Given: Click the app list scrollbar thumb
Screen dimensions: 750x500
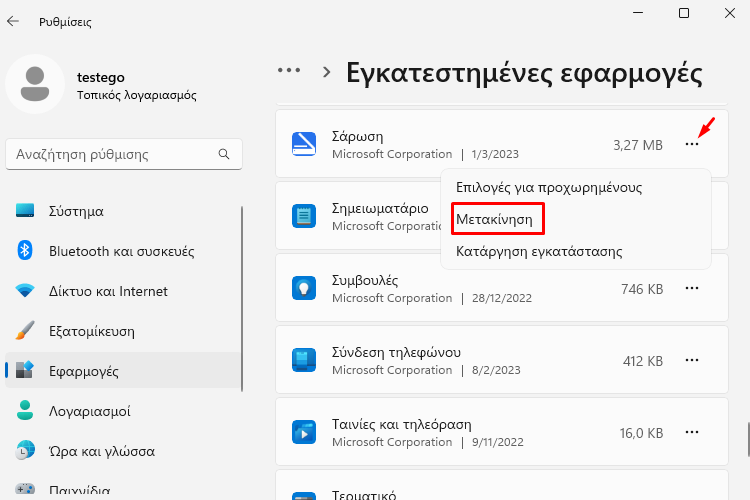Looking at the screenshot, I should pos(748,439).
